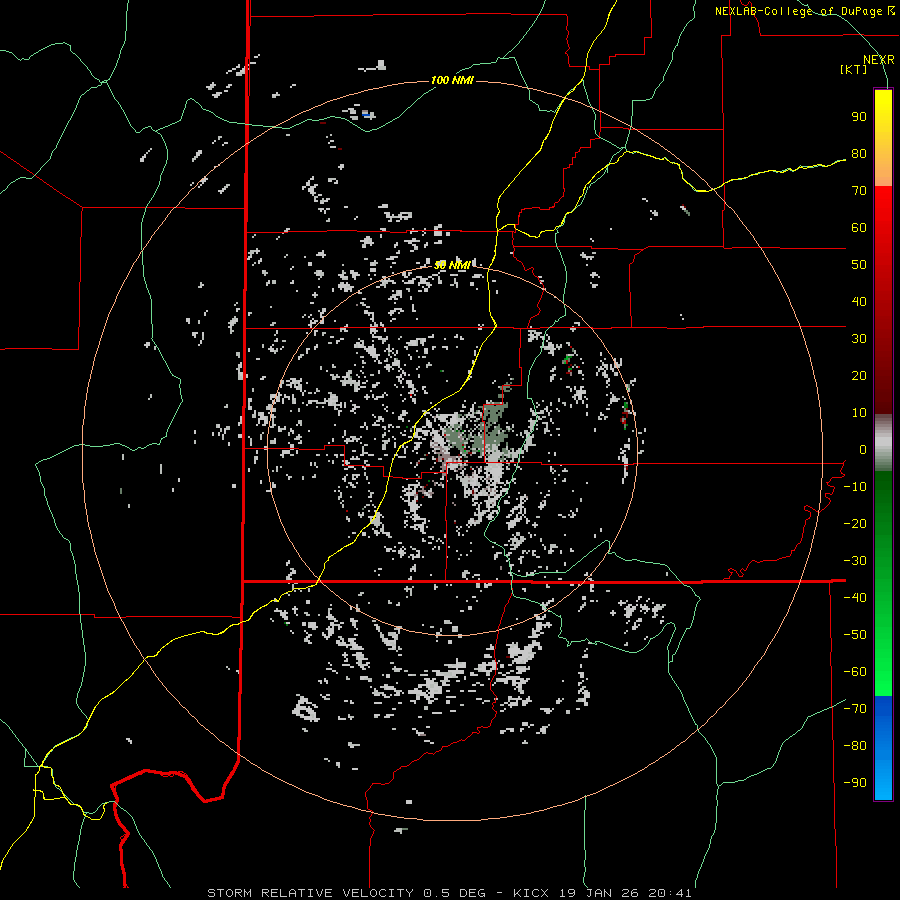Select the -40 value on velocity scale
This screenshot has height=900, width=900.
(x=855, y=598)
